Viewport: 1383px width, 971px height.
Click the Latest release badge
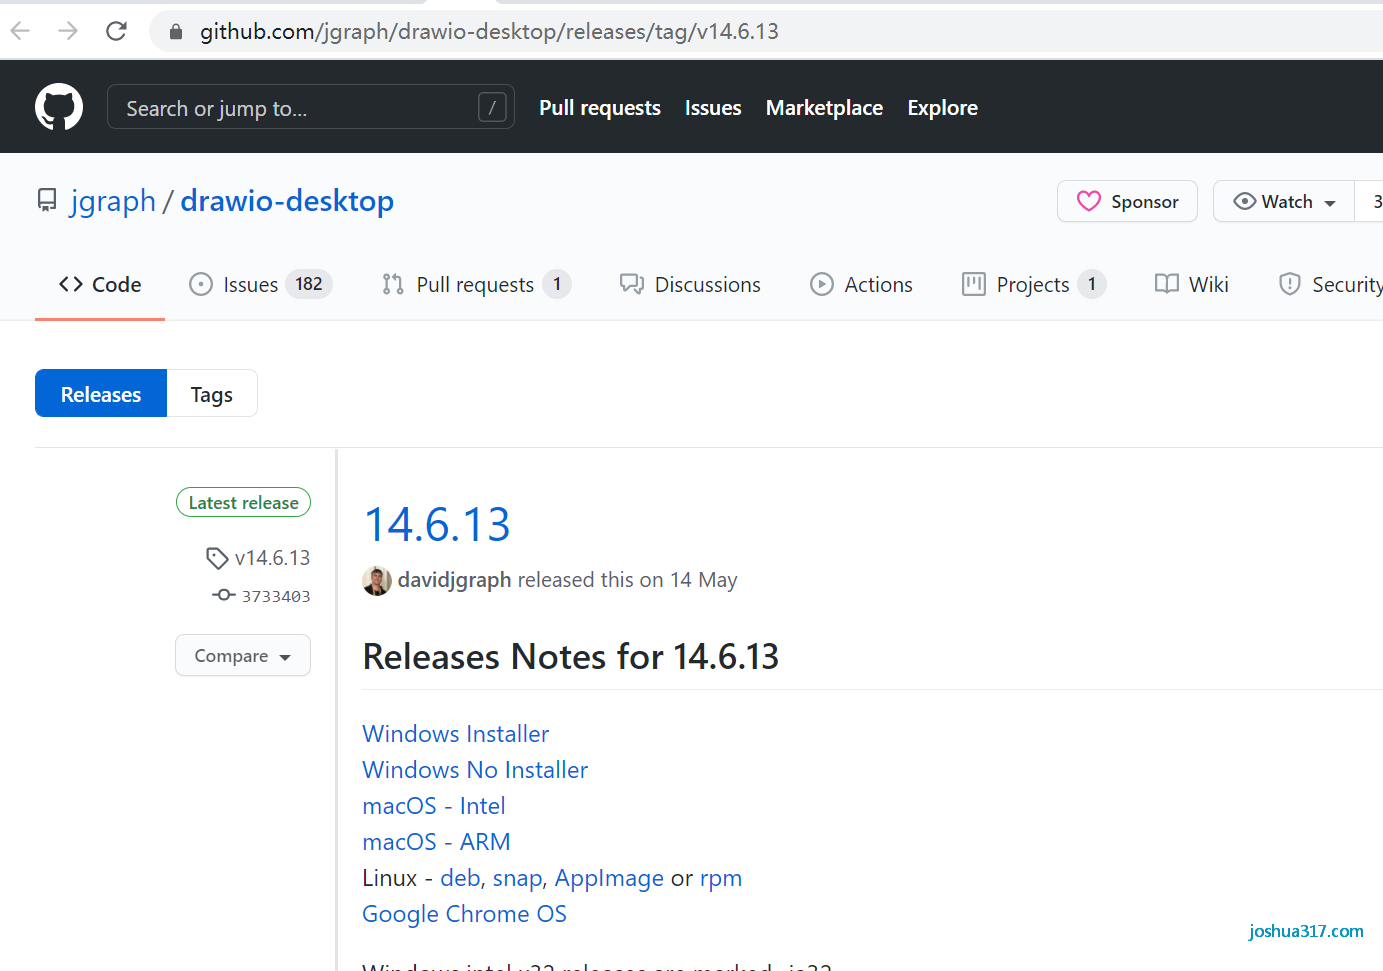pos(243,502)
